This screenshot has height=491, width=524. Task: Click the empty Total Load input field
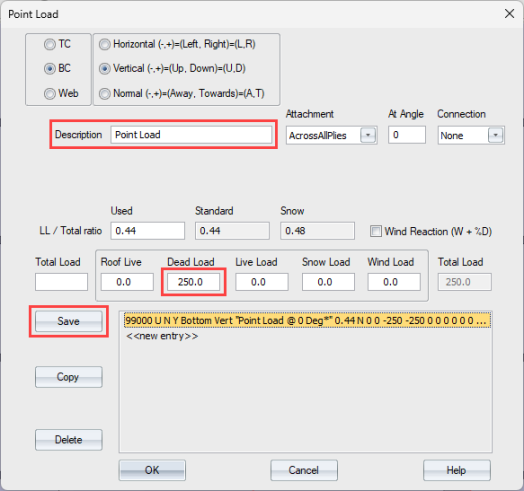[x=61, y=282]
